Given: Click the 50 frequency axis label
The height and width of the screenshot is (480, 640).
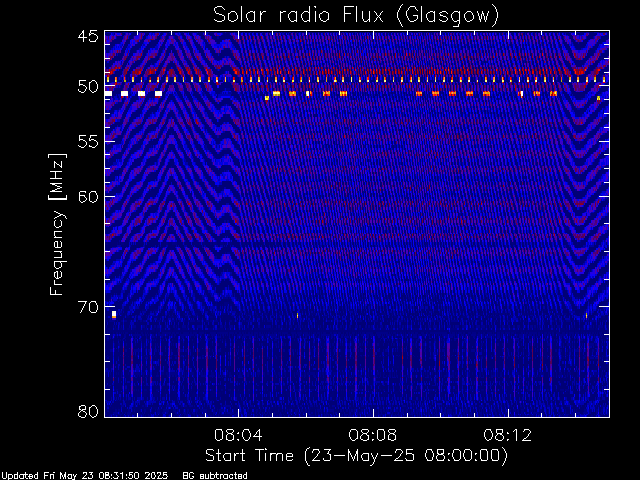Looking at the screenshot, I should pos(88,87).
